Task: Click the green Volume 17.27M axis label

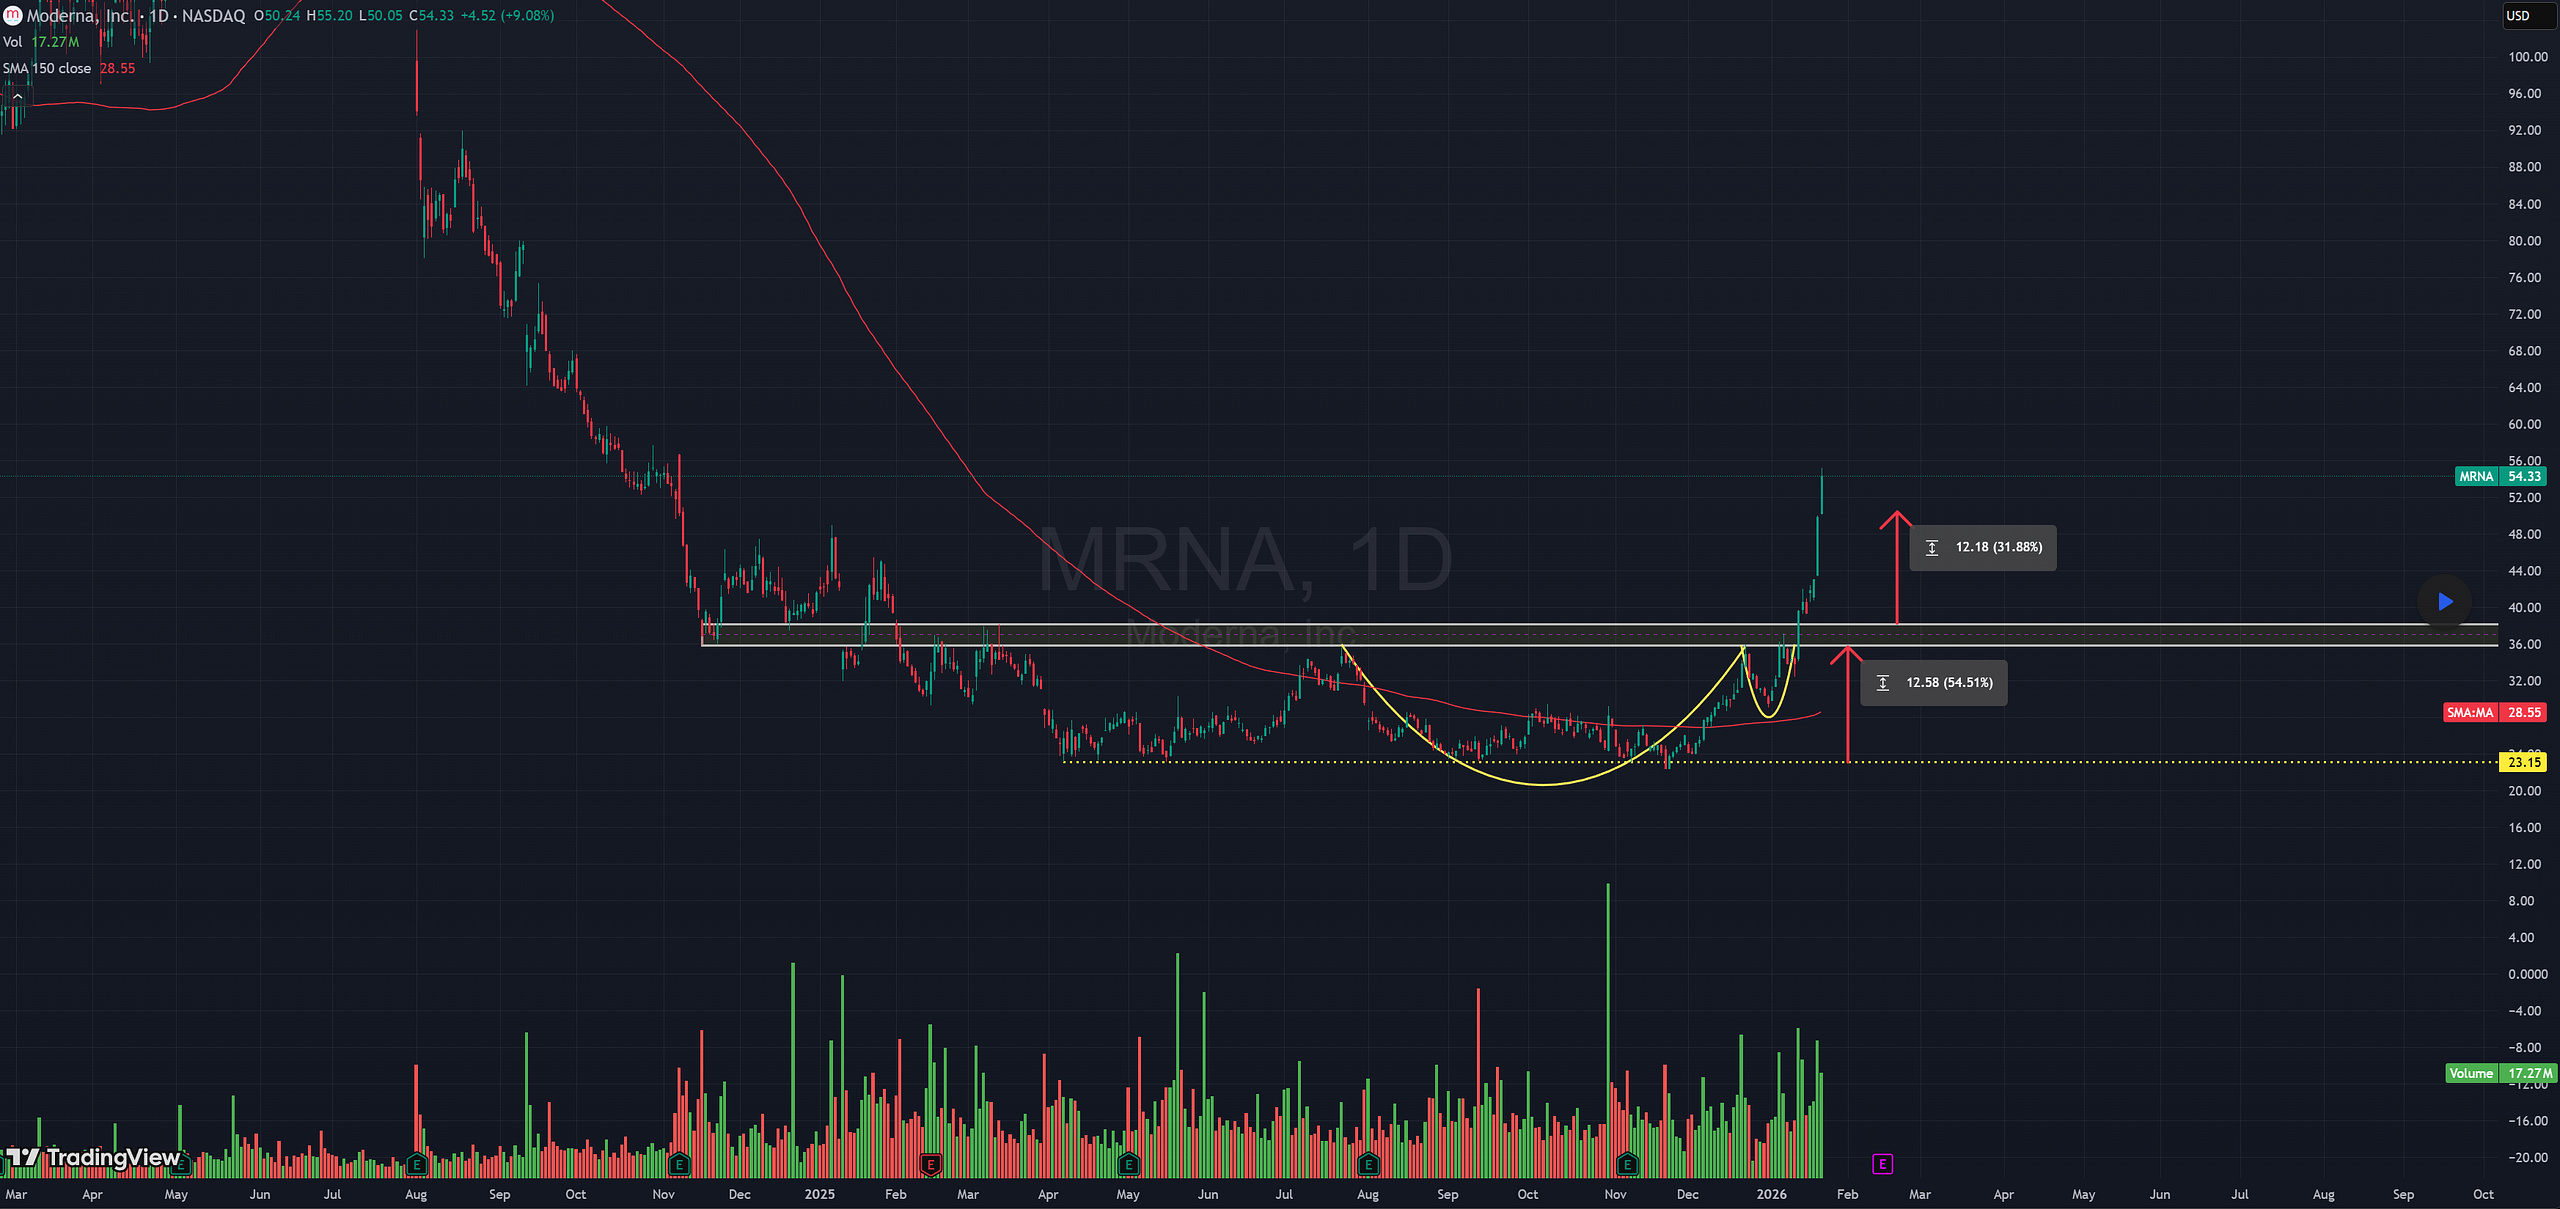Action: (2500, 1073)
